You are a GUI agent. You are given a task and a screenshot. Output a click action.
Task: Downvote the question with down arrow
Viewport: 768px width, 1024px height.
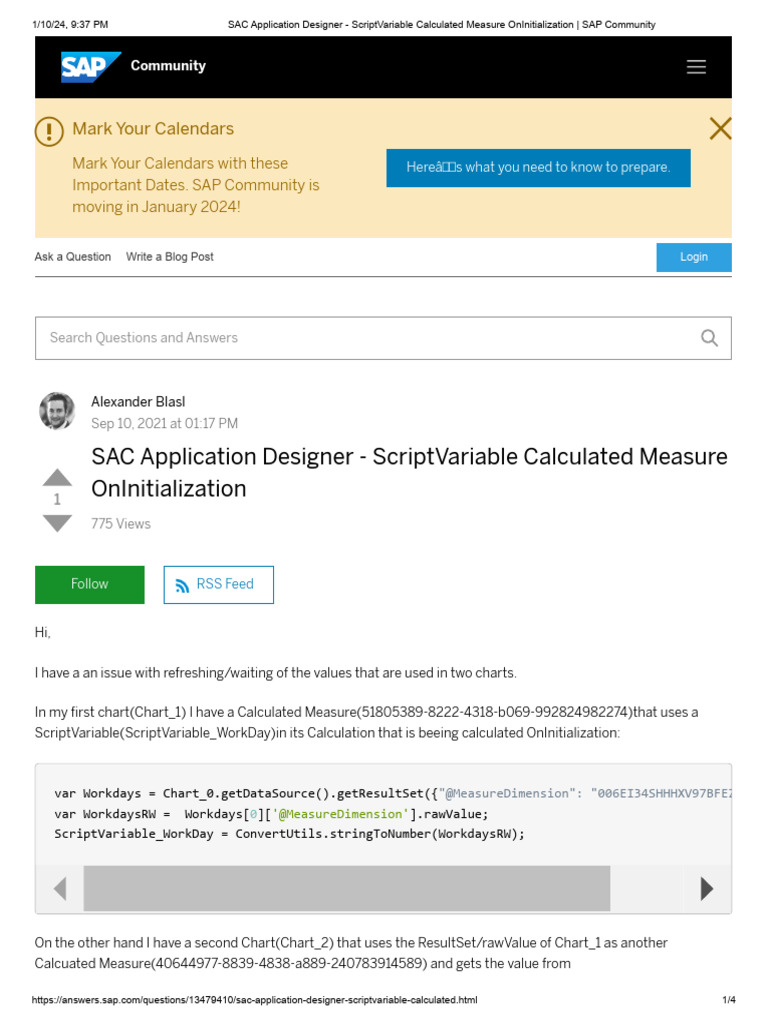tap(57, 523)
